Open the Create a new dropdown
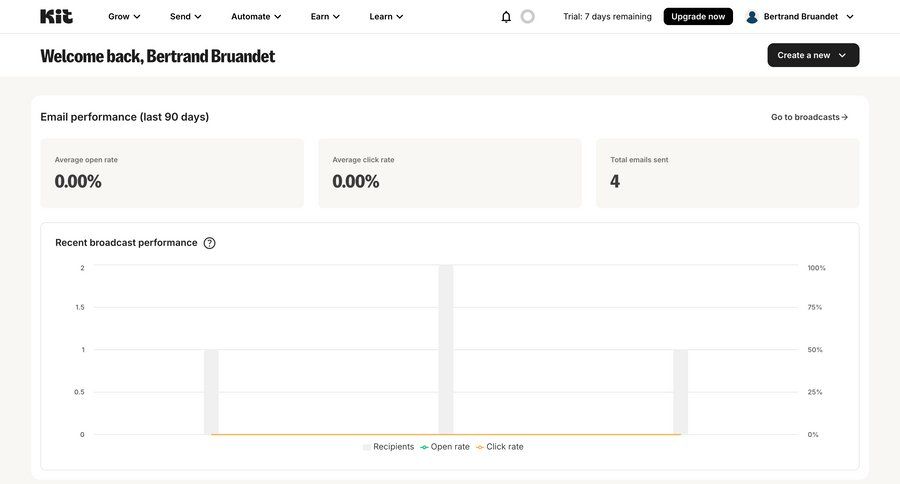The width and height of the screenshot is (900, 484). (813, 55)
